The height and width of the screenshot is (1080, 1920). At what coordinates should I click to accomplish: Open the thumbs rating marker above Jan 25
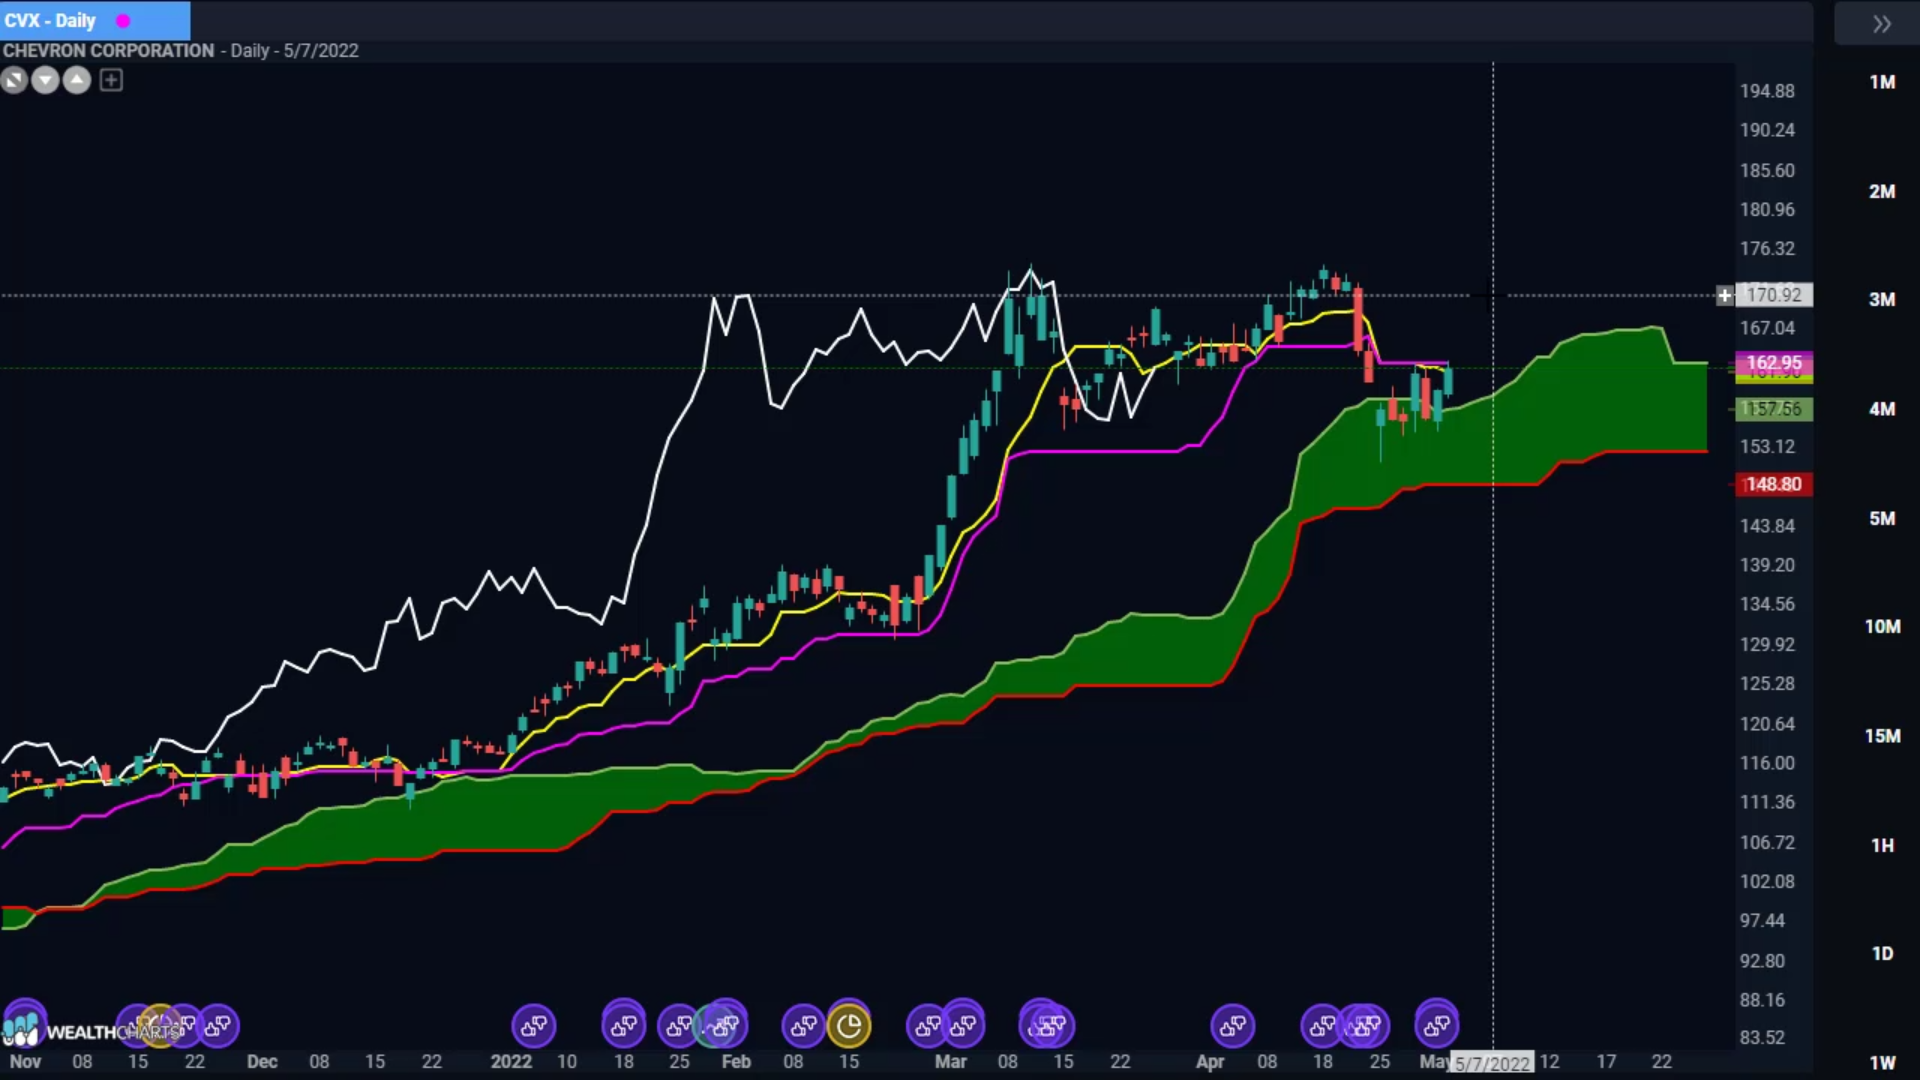click(x=679, y=1025)
